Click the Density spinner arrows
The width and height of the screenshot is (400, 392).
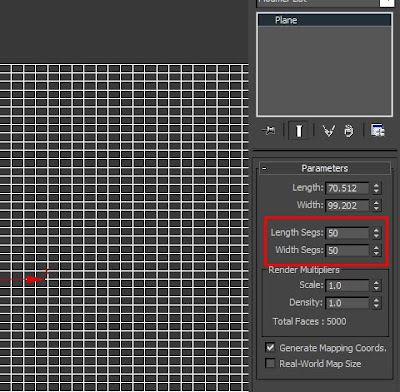click(376, 303)
